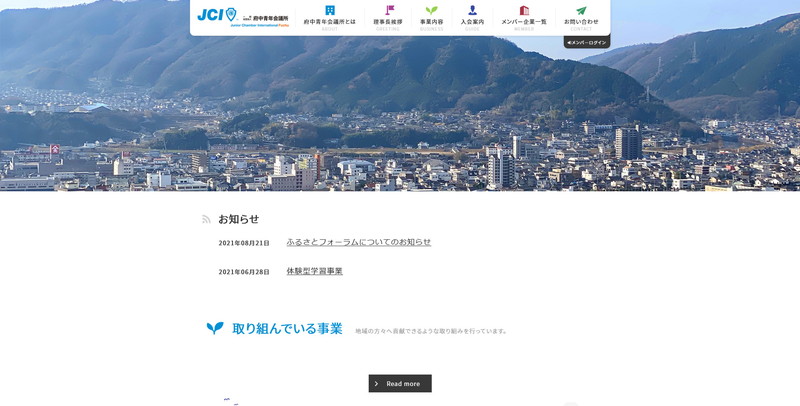Viewport: 800px width, 406px height.
Task: Select the 取り組んでいる事業 section heading
Action: (x=287, y=328)
